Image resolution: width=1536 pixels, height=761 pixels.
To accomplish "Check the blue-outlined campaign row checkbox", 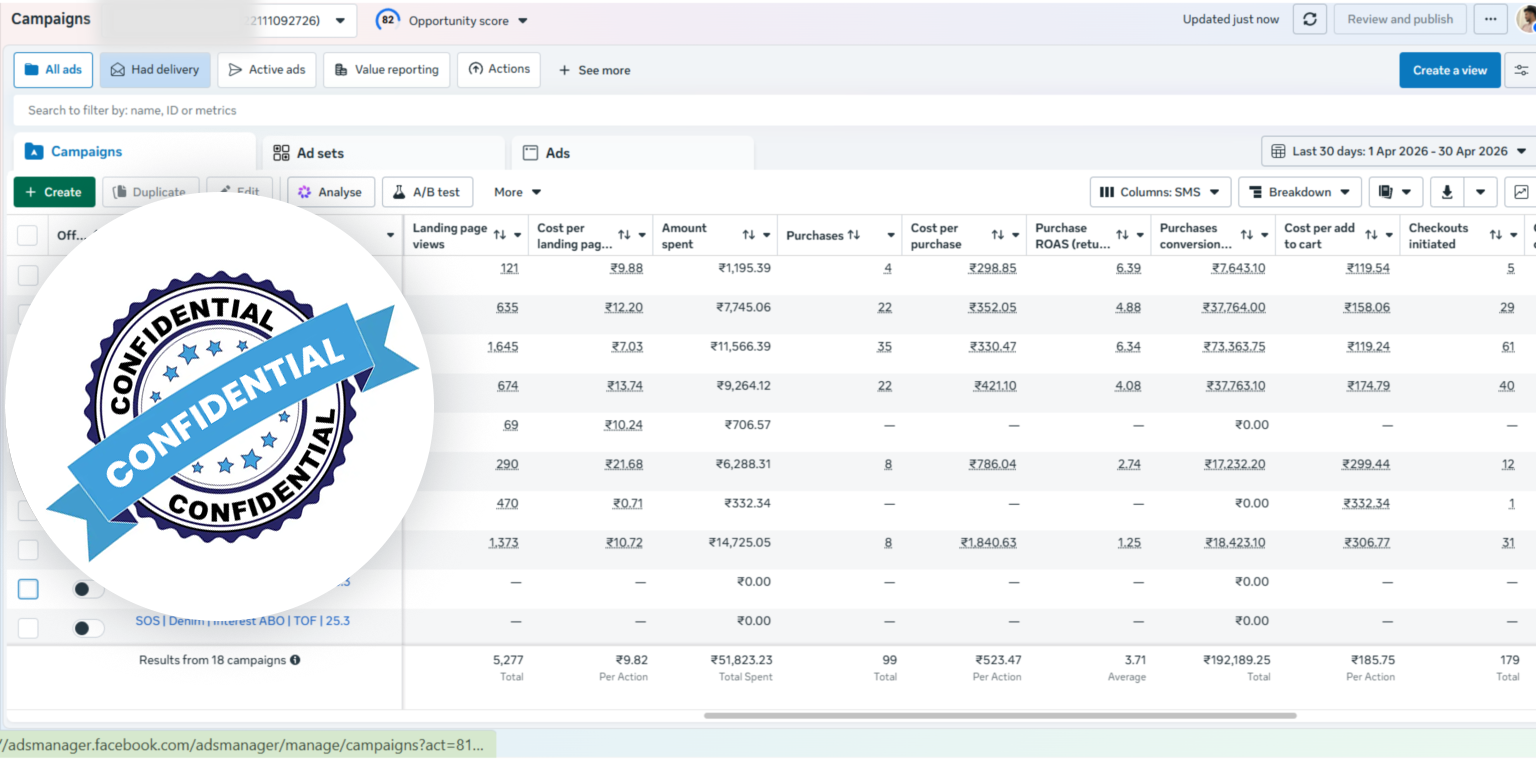I will click(x=28, y=589).
